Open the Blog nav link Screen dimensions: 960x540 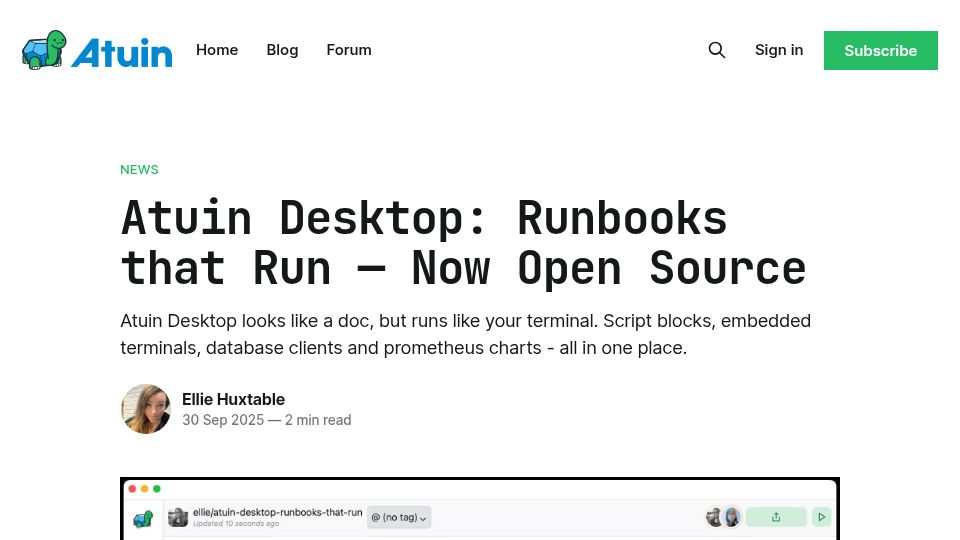[282, 50]
